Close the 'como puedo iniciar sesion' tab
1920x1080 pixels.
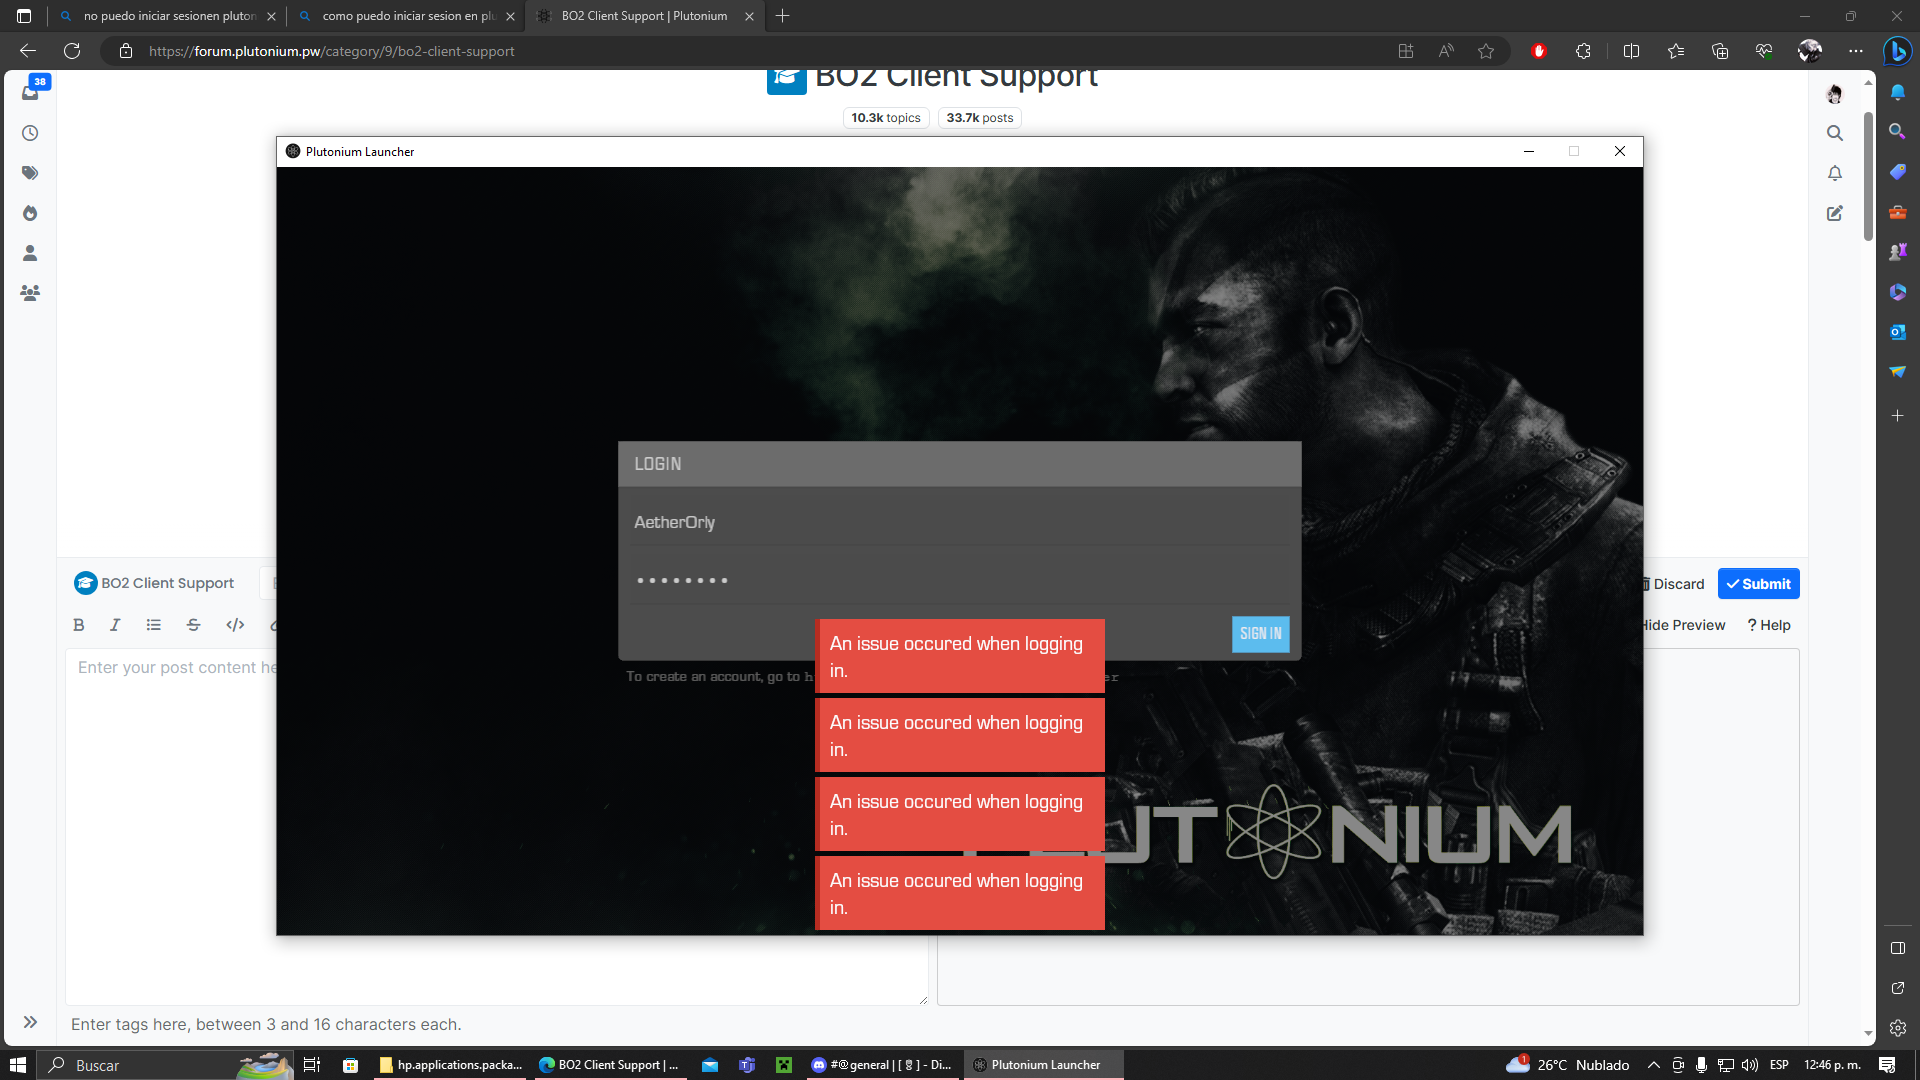click(x=510, y=16)
